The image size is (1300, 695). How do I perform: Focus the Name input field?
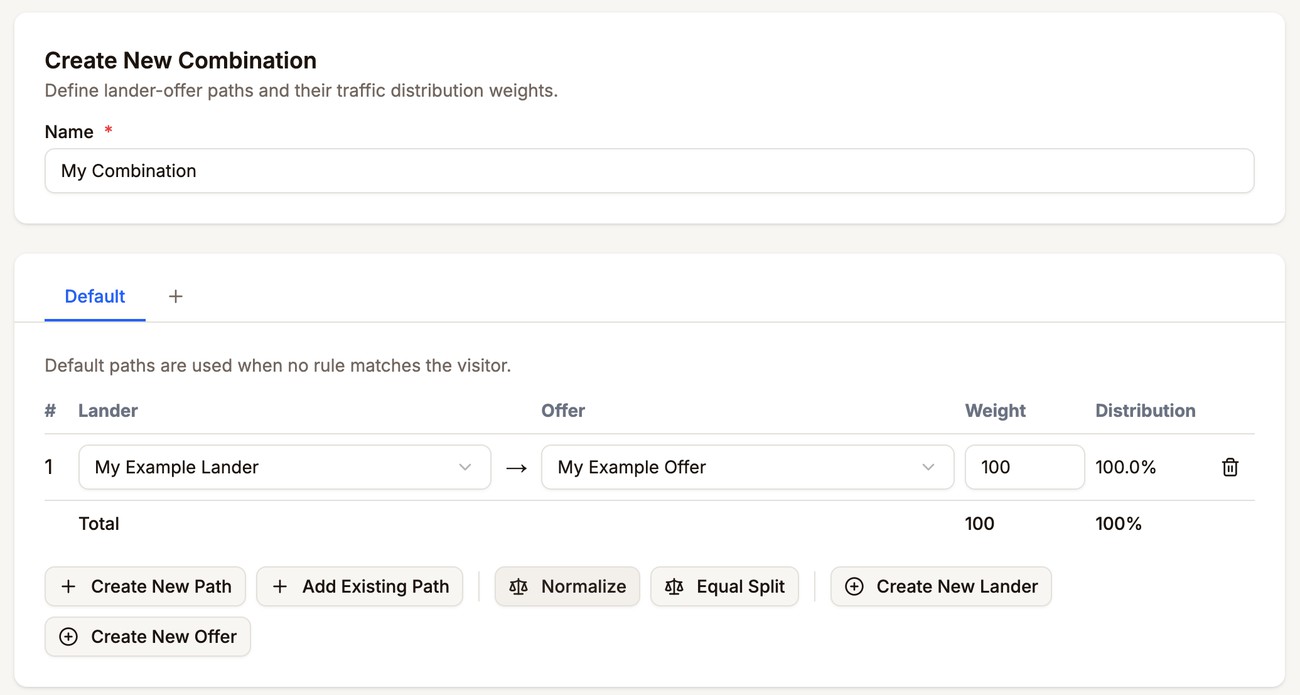coord(649,171)
